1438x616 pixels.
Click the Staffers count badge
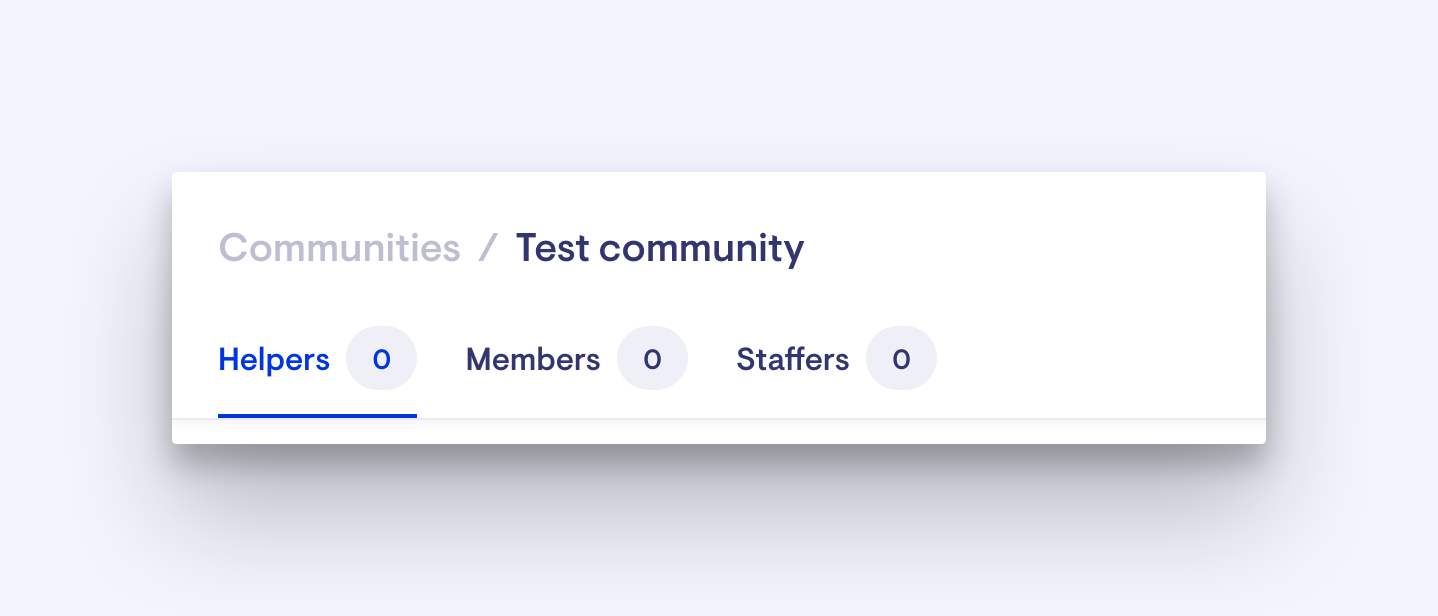tap(901, 359)
